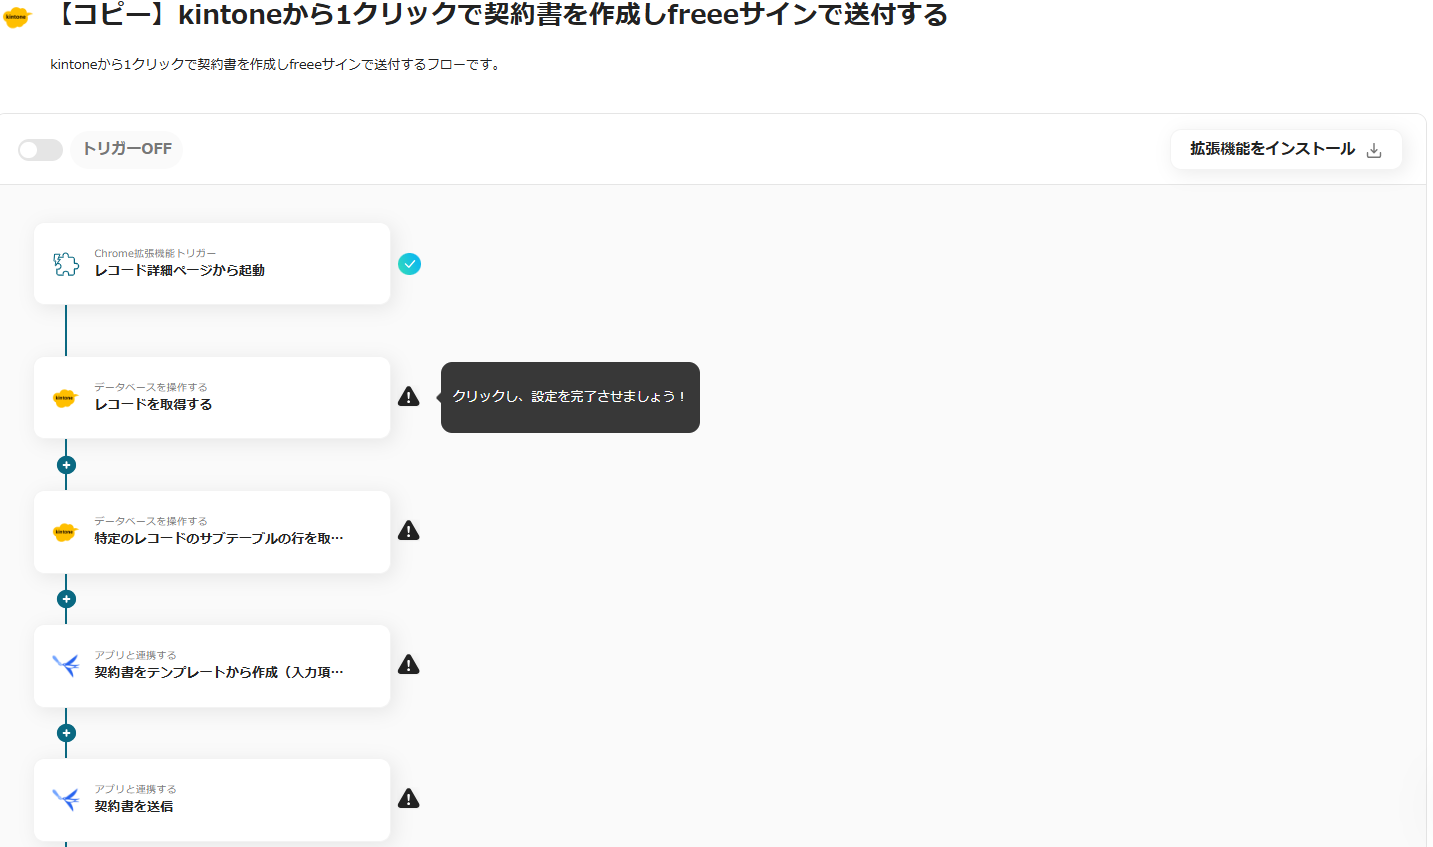Click the kintone icon on the レコードを取得する step
1433x847 pixels.
[65, 398]
